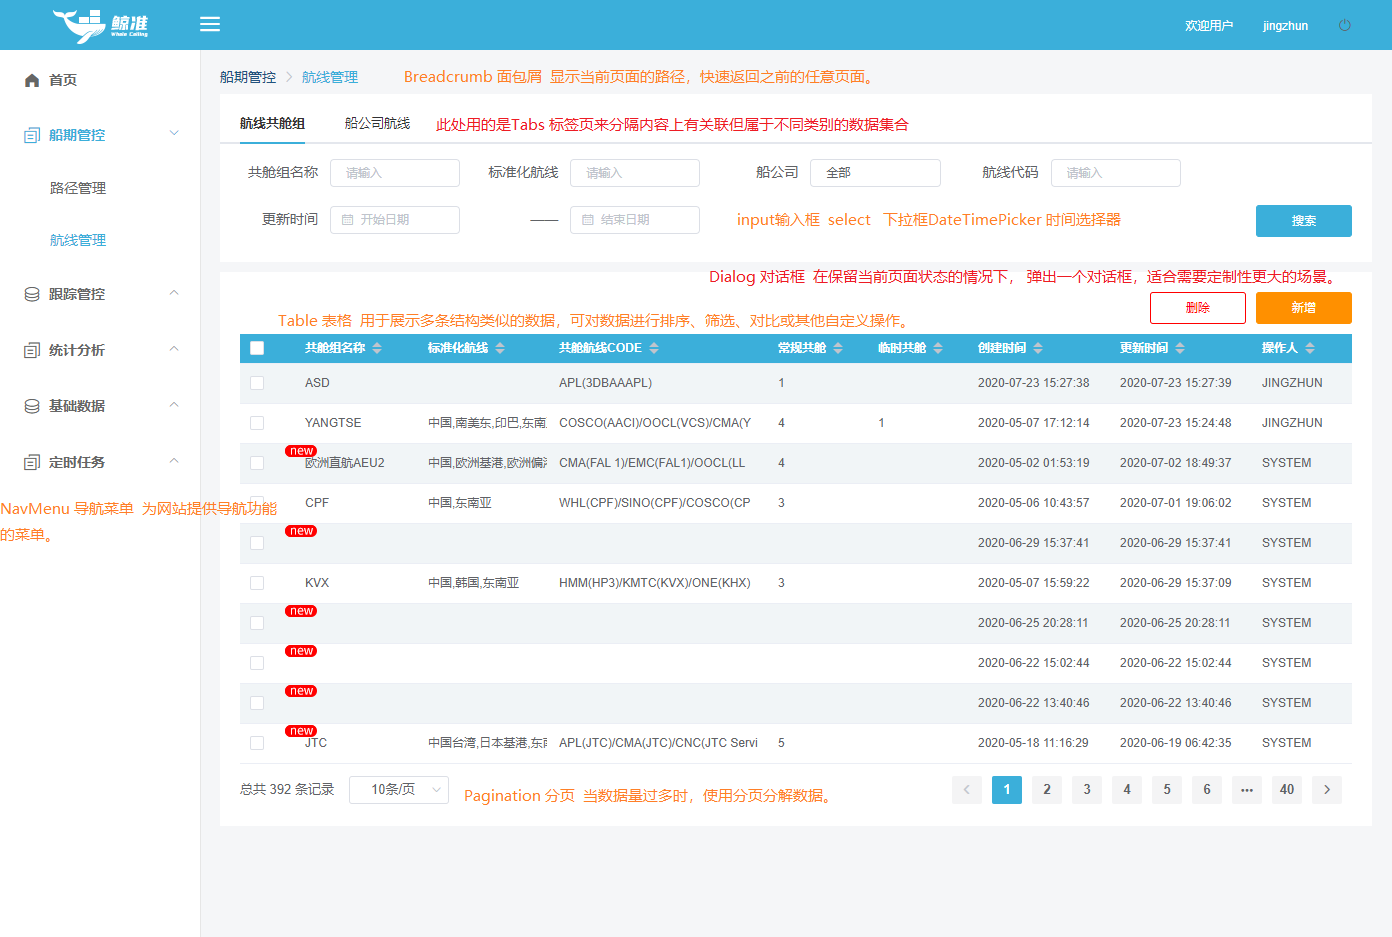
Task: Click the orange 新增 button
Action: (x=1303, y=307)
